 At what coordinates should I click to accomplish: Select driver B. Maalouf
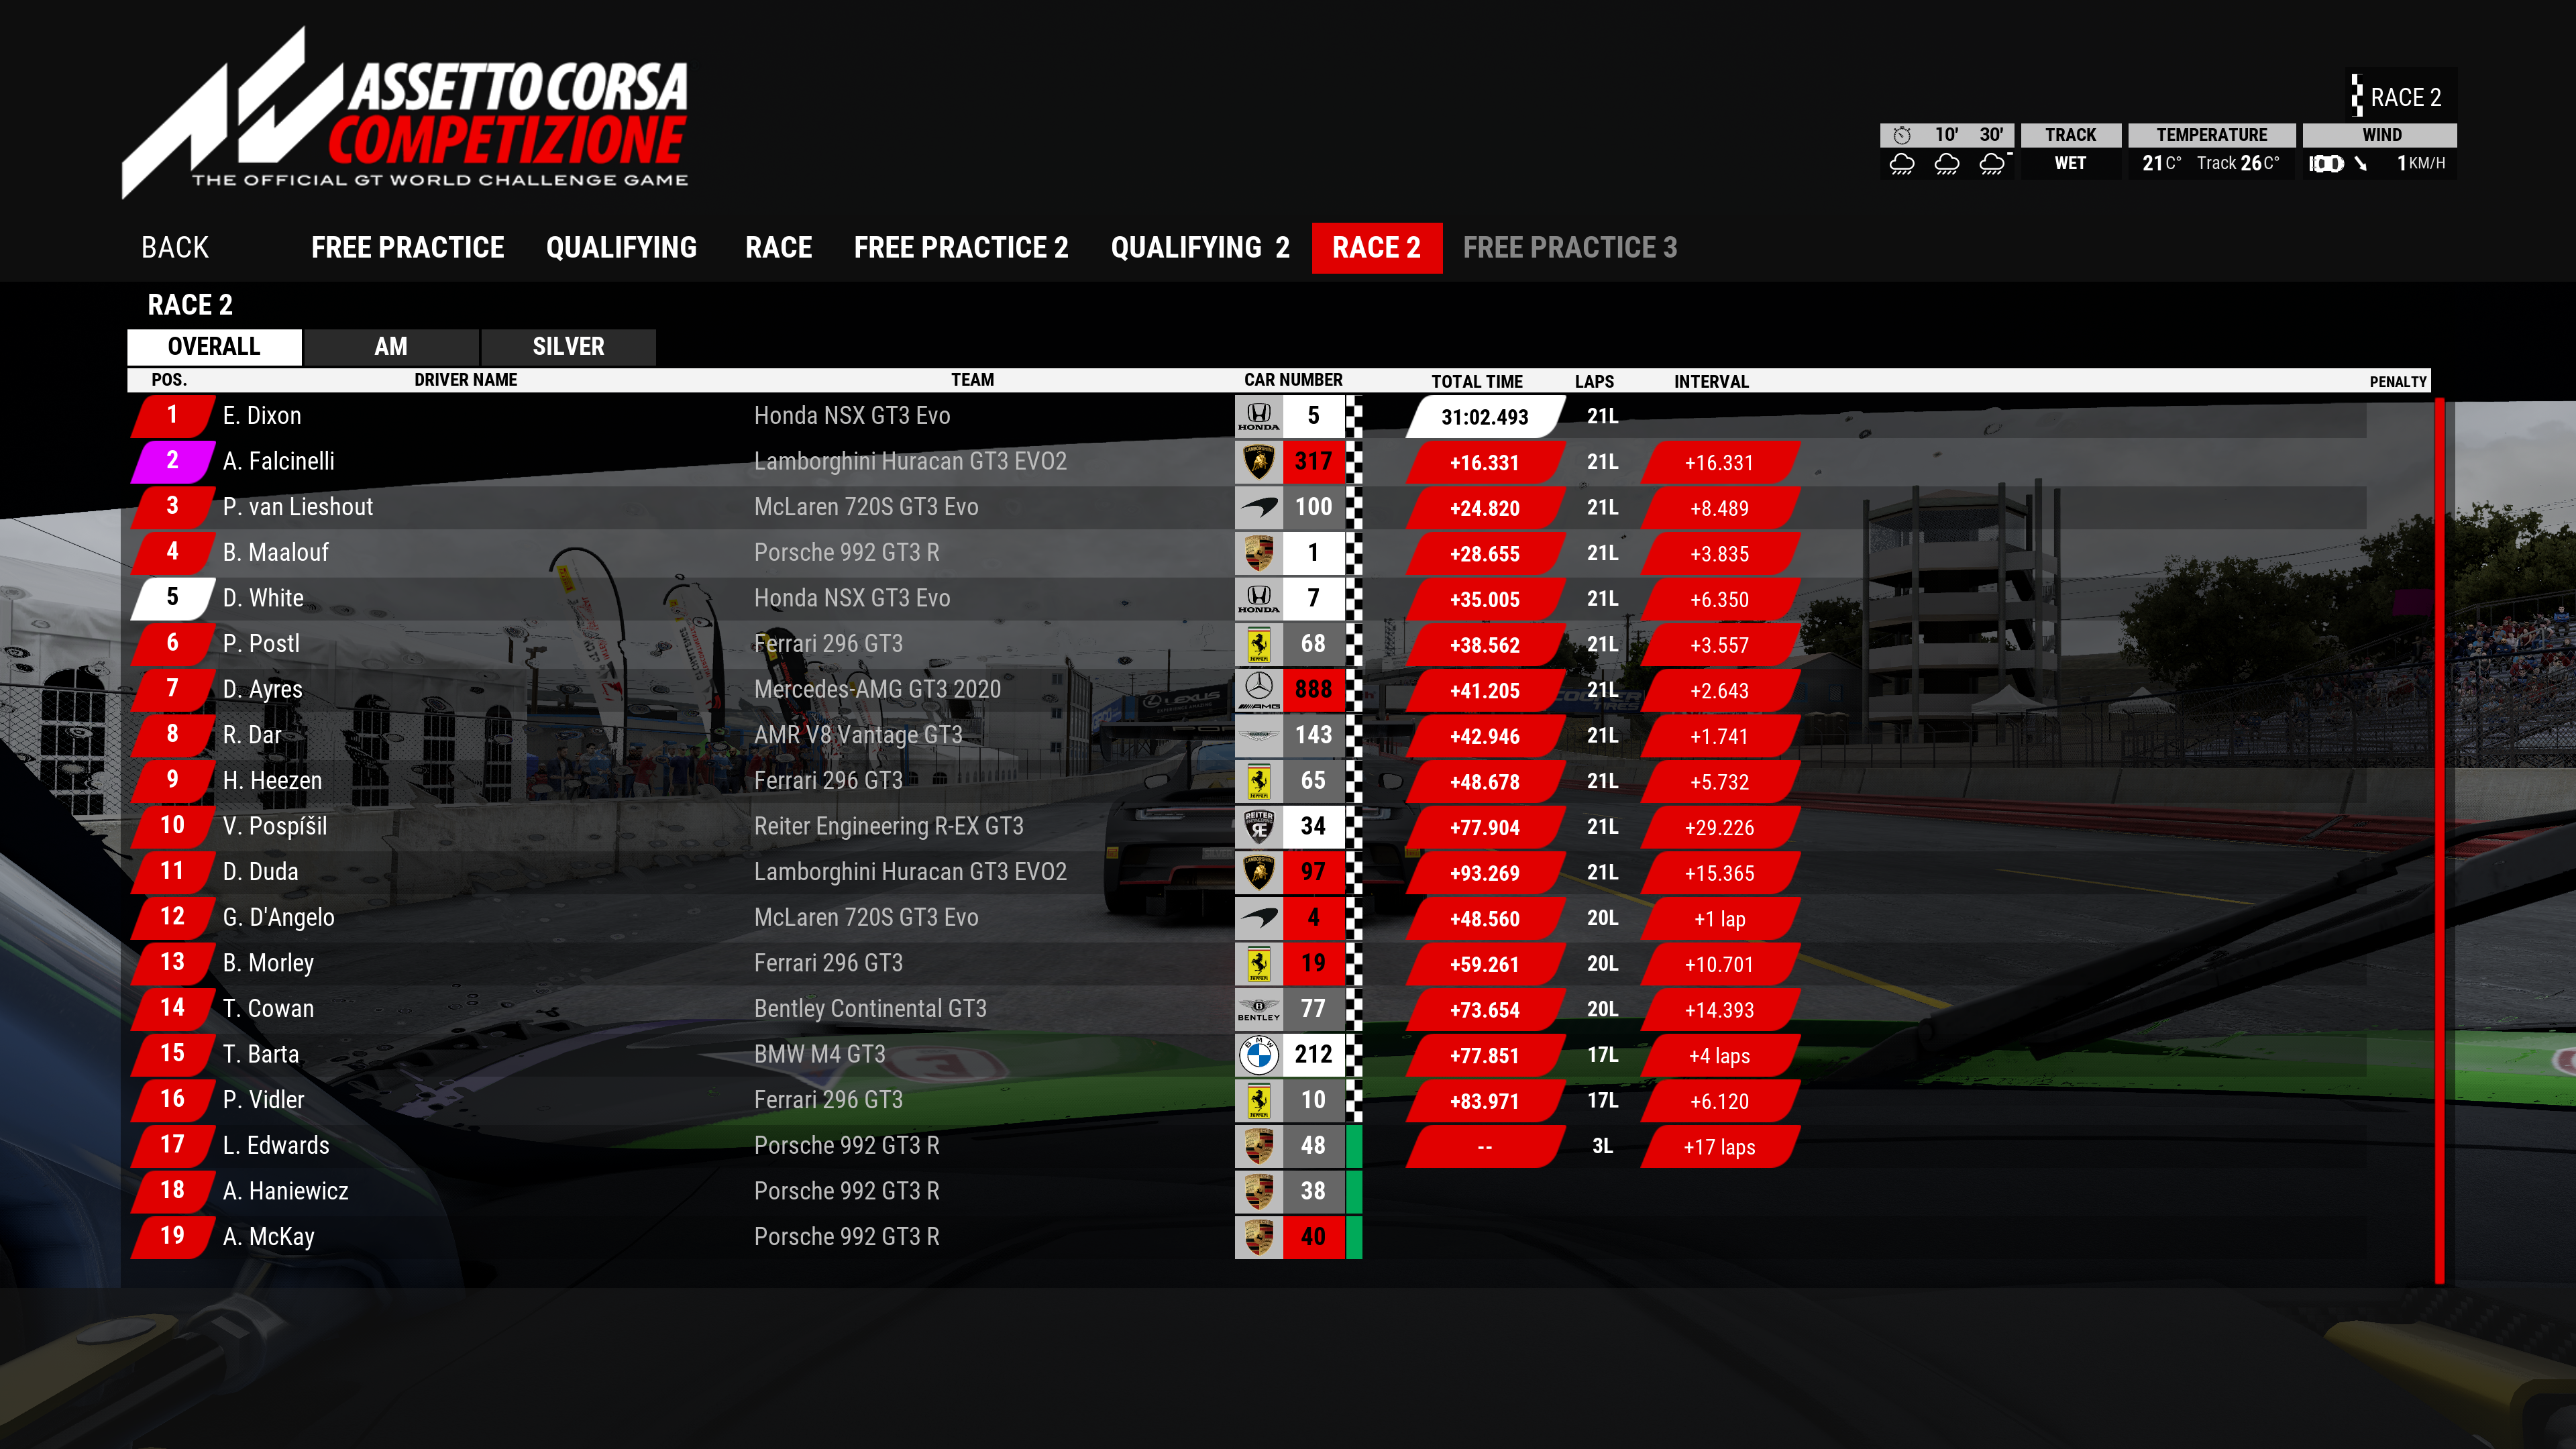(276, 553)
